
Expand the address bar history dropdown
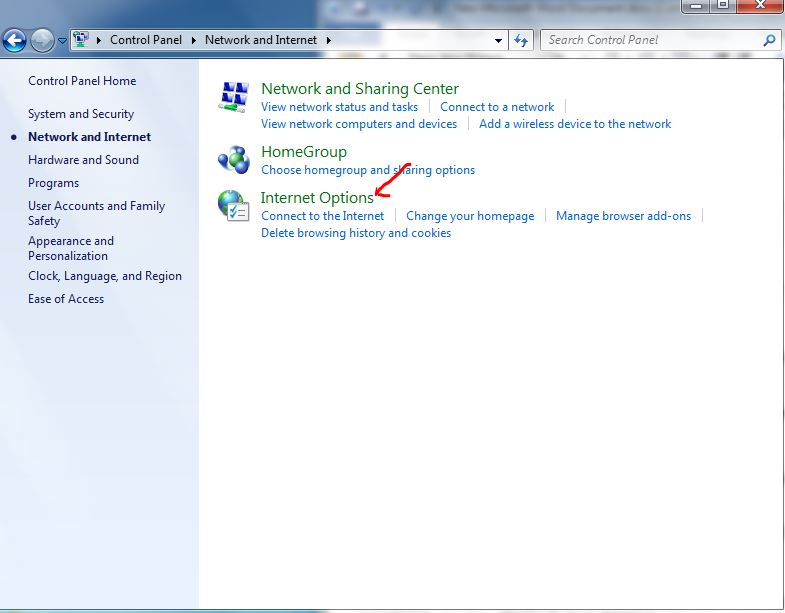pyautogui.click(x=499, y=41)
